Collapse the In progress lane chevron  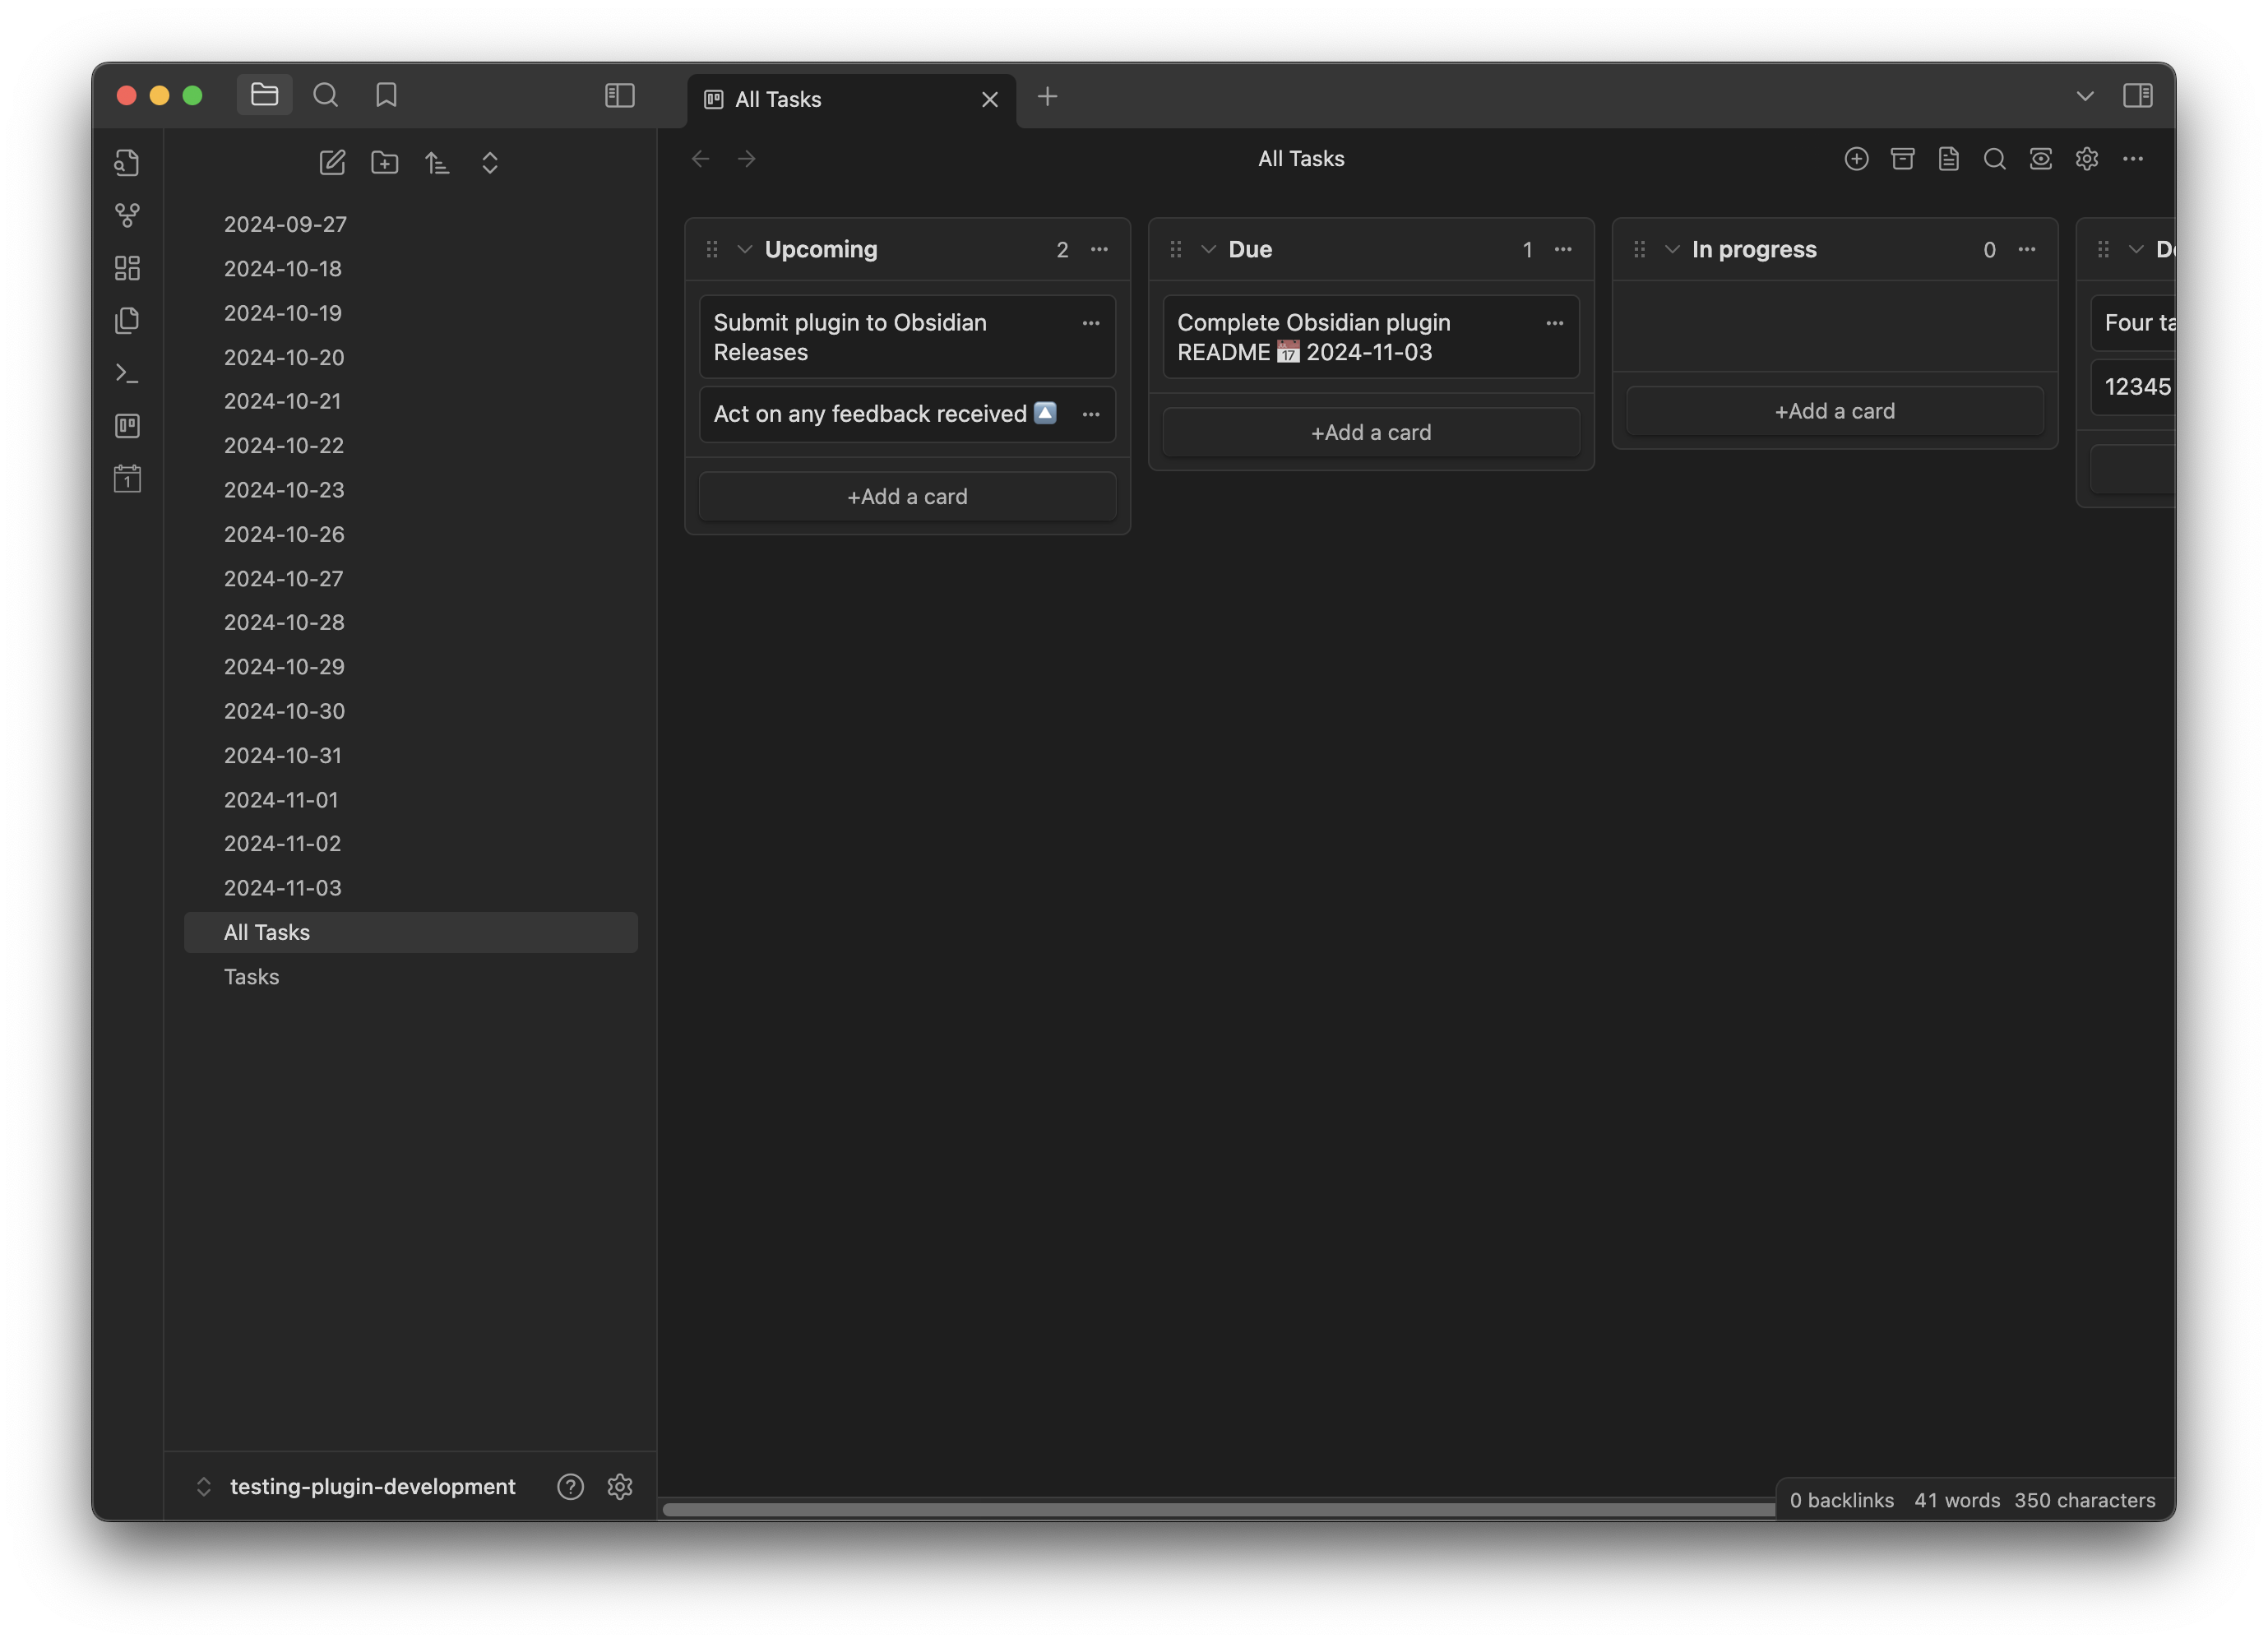pos(1672,250)
